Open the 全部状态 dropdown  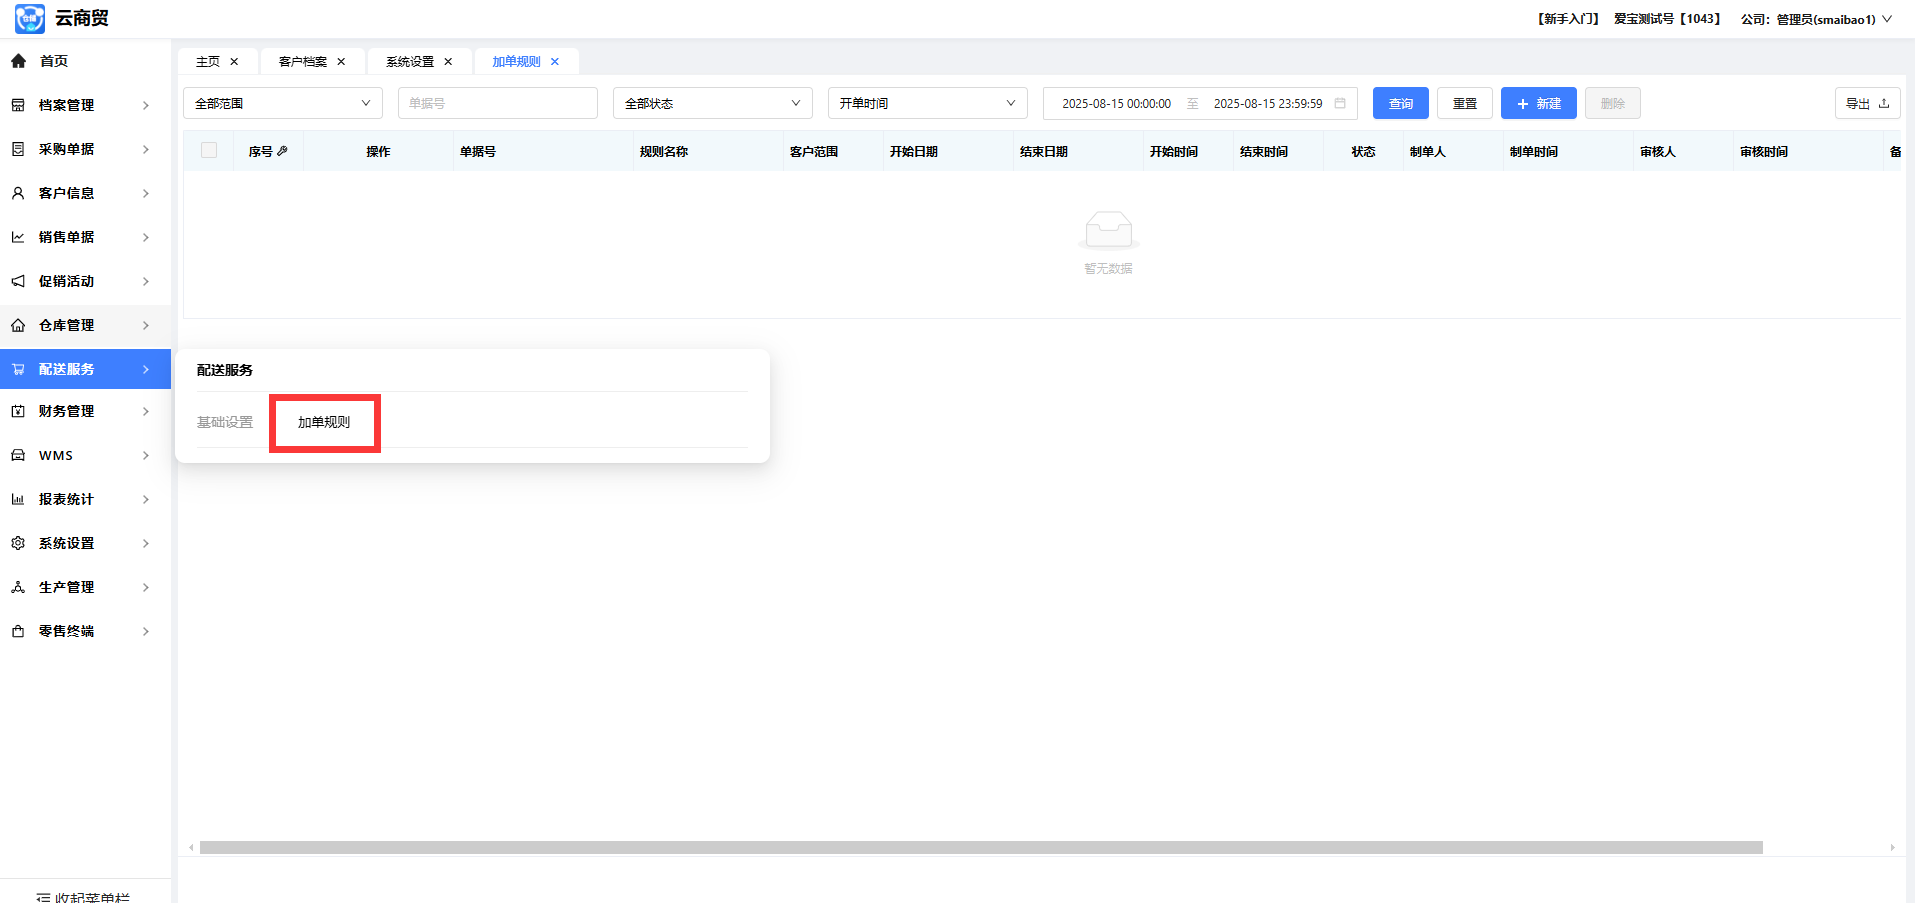(x=712, y=103)
